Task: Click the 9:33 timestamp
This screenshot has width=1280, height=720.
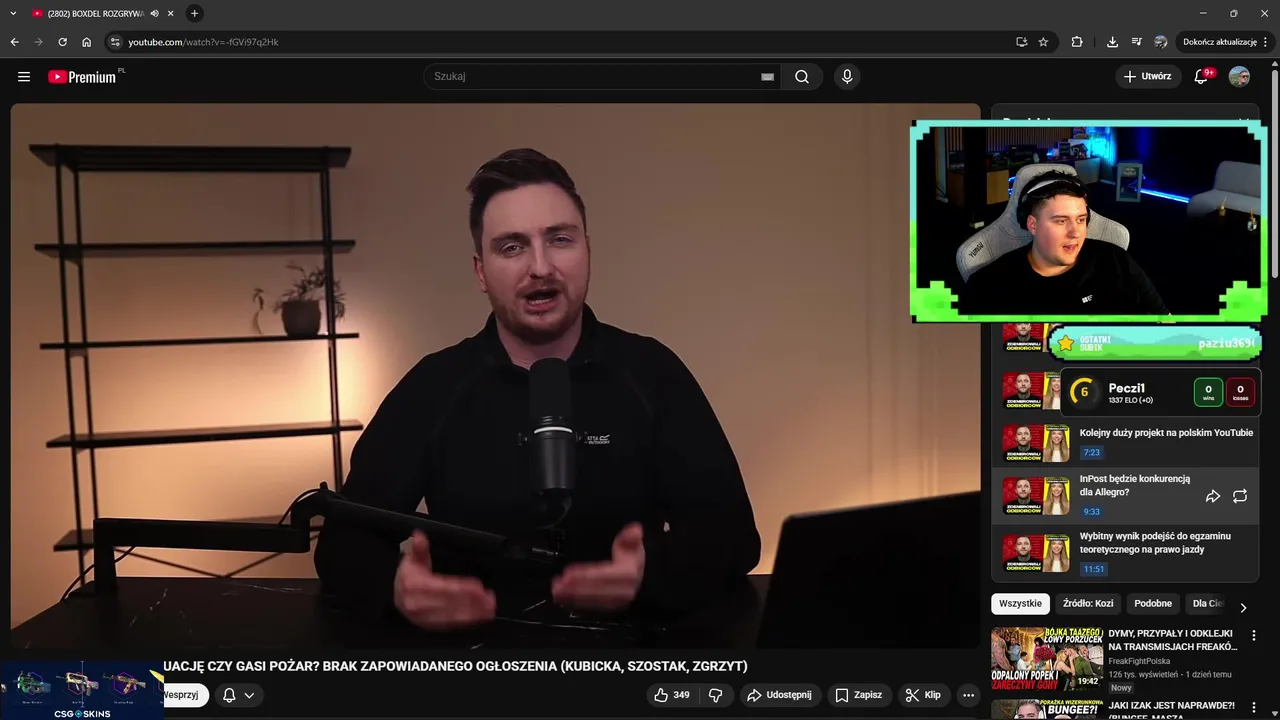Action: point(1092,512)
